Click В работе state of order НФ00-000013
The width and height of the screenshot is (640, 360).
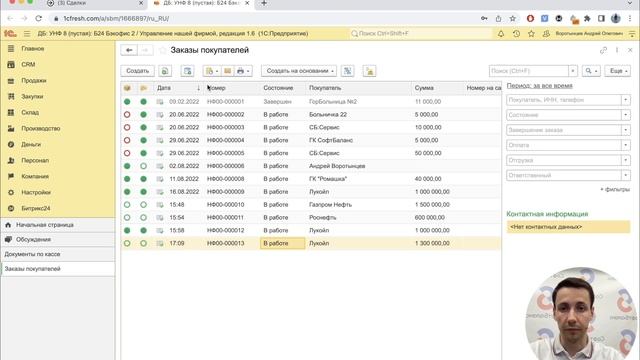tap(282, 244)
